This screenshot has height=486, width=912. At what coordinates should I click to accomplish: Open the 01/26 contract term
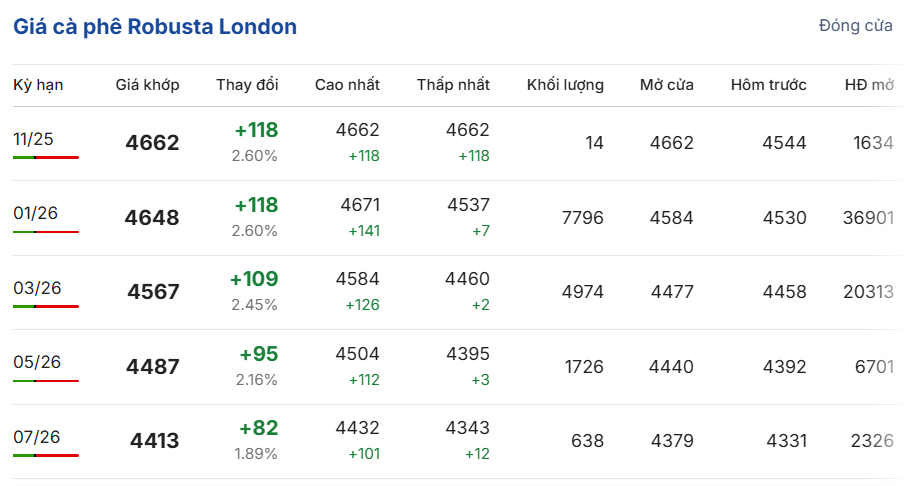coord(33,213)
